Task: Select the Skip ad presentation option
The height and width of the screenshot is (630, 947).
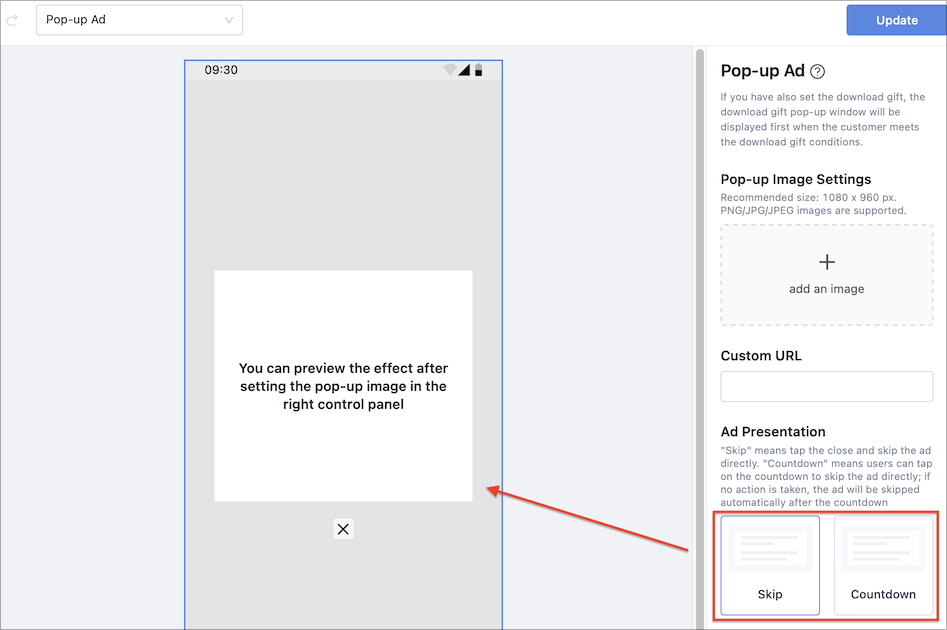Action: pyautogui.click(x=770, y=565)
